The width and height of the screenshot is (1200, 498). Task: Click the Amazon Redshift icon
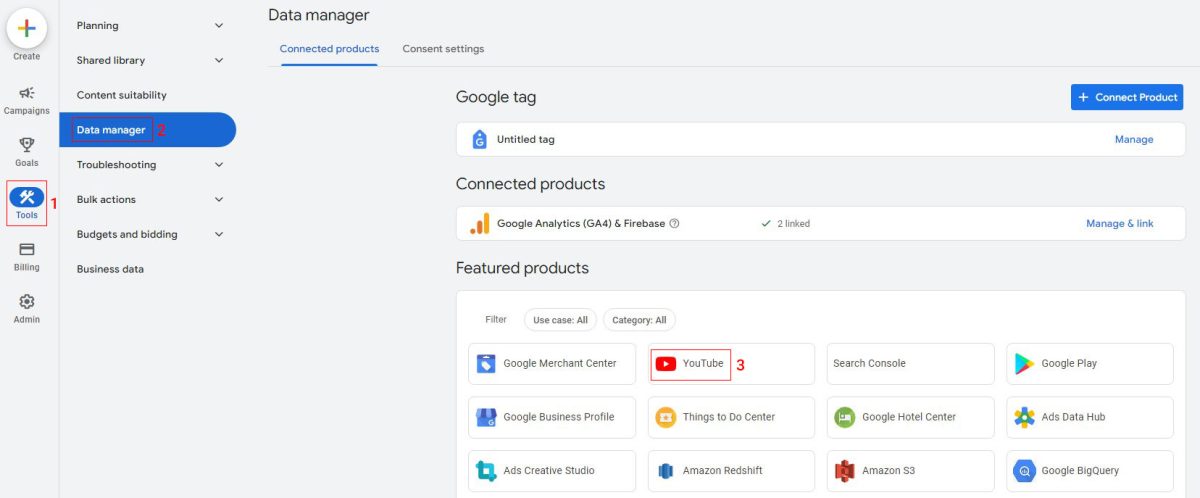pos(665,471)
